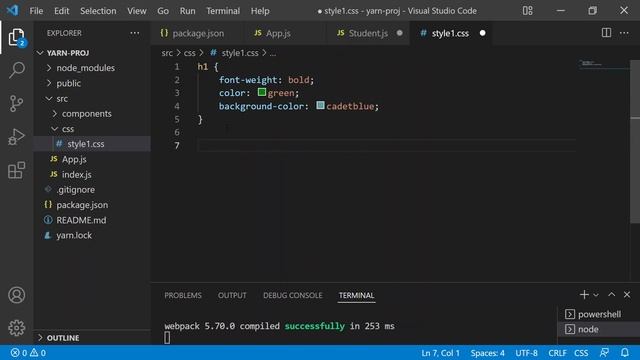Open the Source Control view
640x360 pixels.
tap(16, 103)
